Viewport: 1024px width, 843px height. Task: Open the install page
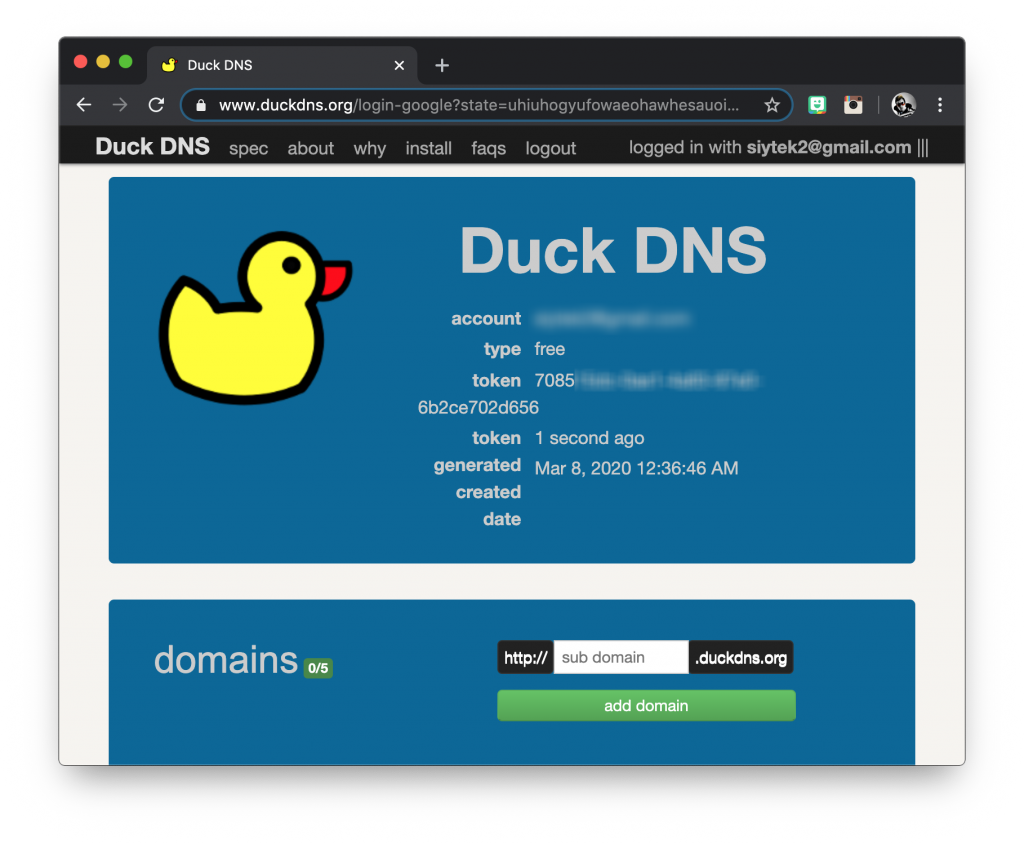[x=428, y=149]
